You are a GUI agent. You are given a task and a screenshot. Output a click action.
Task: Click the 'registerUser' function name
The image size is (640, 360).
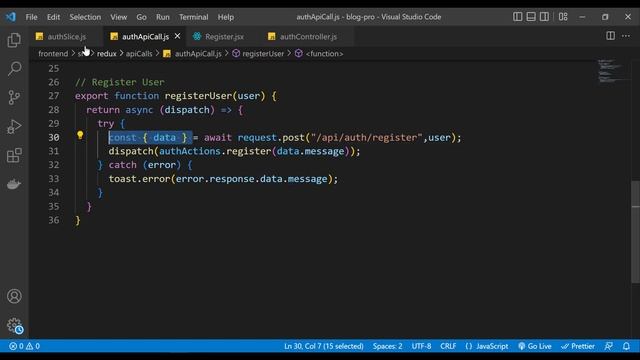point(198,96)
